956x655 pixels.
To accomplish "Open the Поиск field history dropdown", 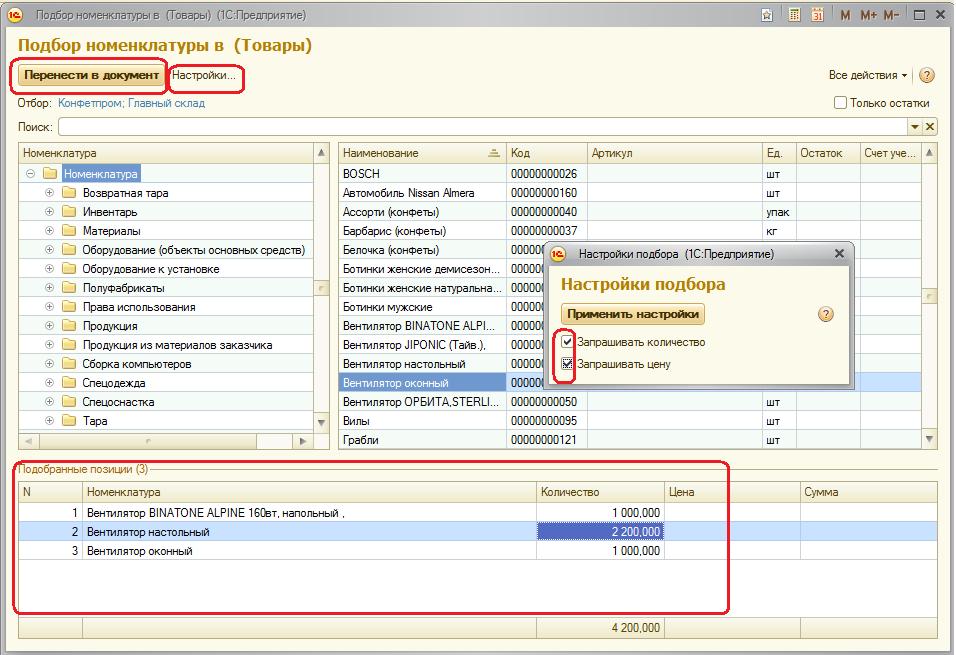I will [914, 127].
